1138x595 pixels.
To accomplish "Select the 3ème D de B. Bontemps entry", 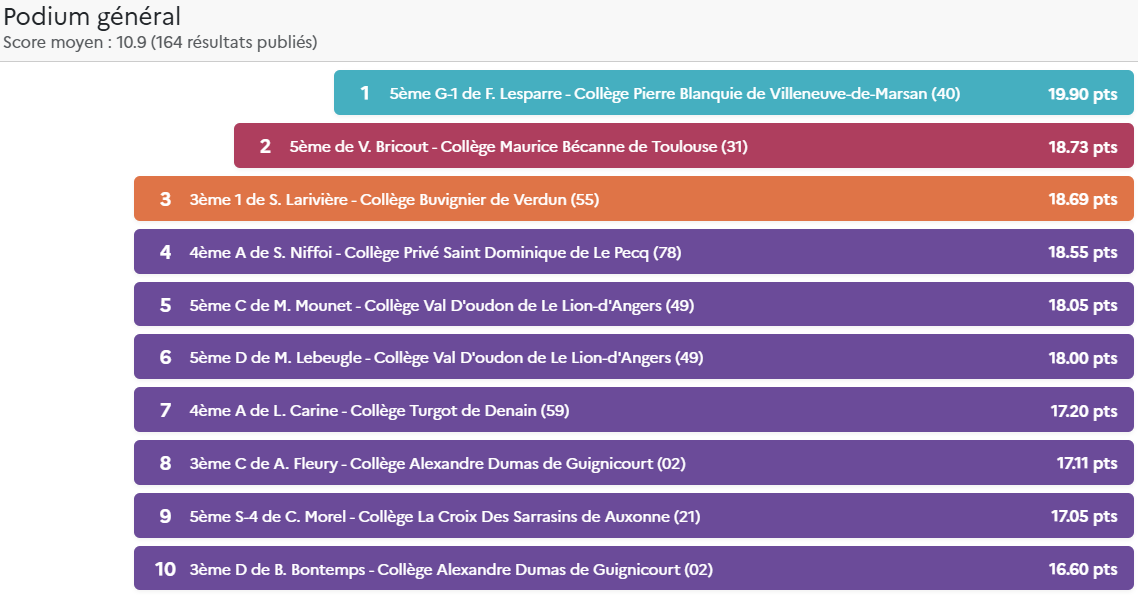I will point(634,569).
